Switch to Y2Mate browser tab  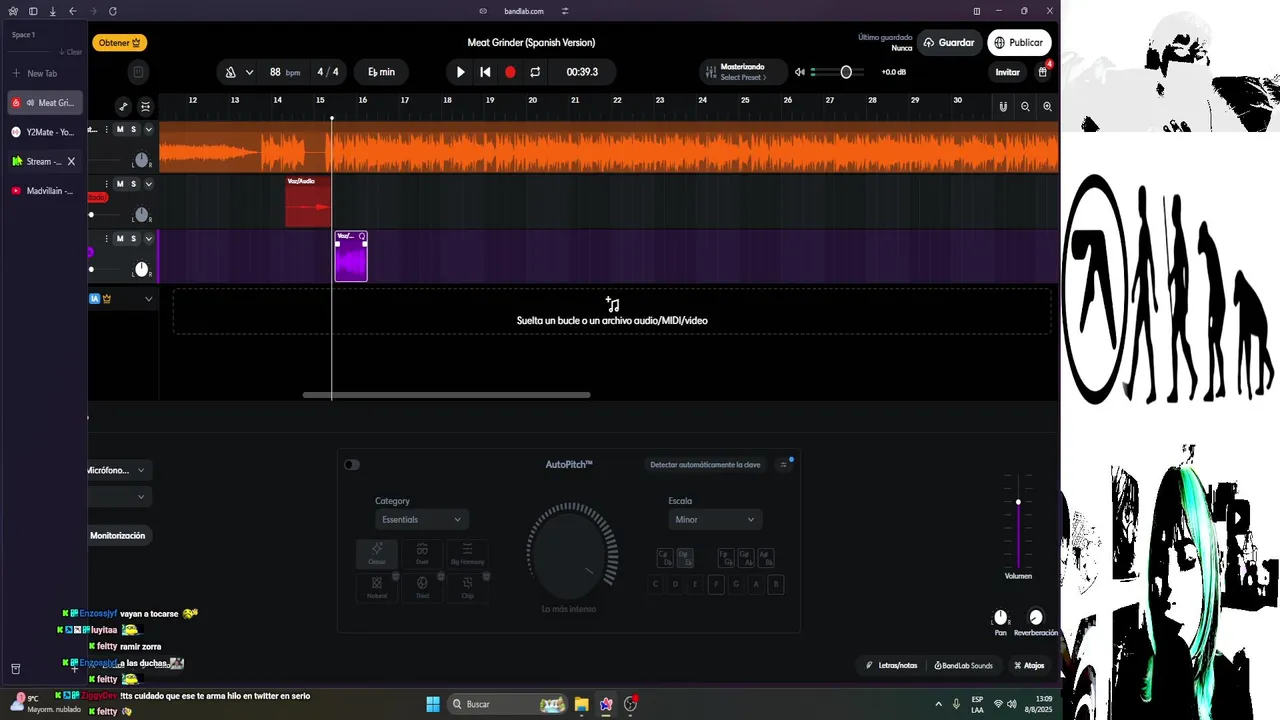45,132
